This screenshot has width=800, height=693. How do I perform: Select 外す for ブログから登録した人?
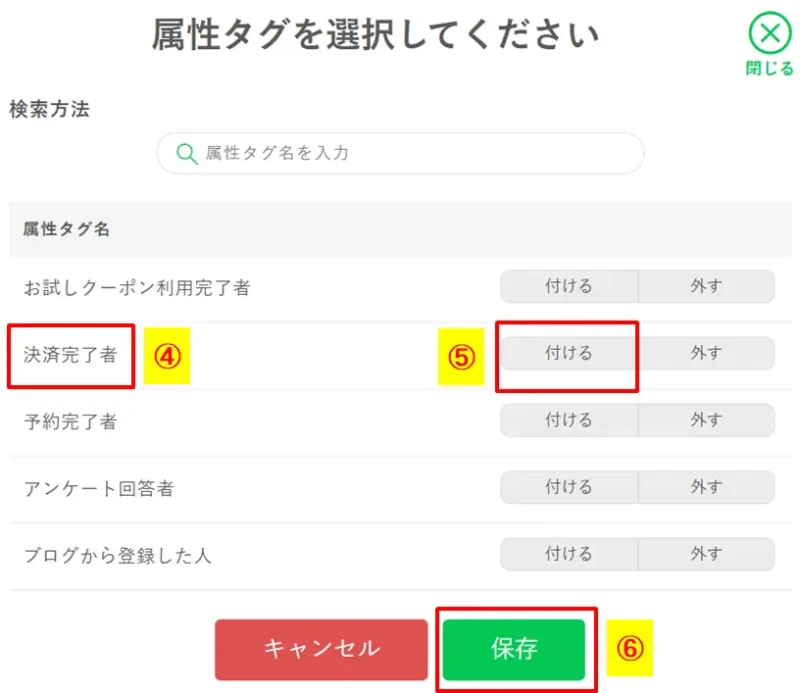coord(707,554)
